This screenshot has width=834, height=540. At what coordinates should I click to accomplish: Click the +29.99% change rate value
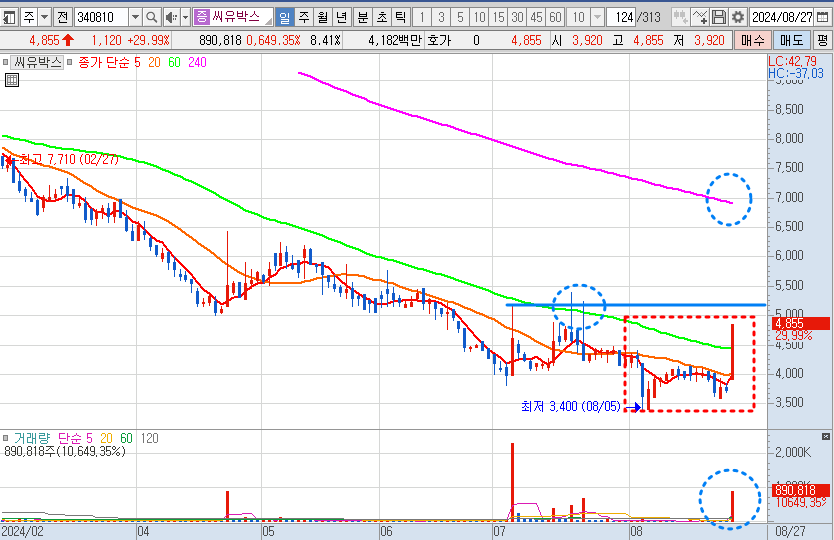click(148, 40)
